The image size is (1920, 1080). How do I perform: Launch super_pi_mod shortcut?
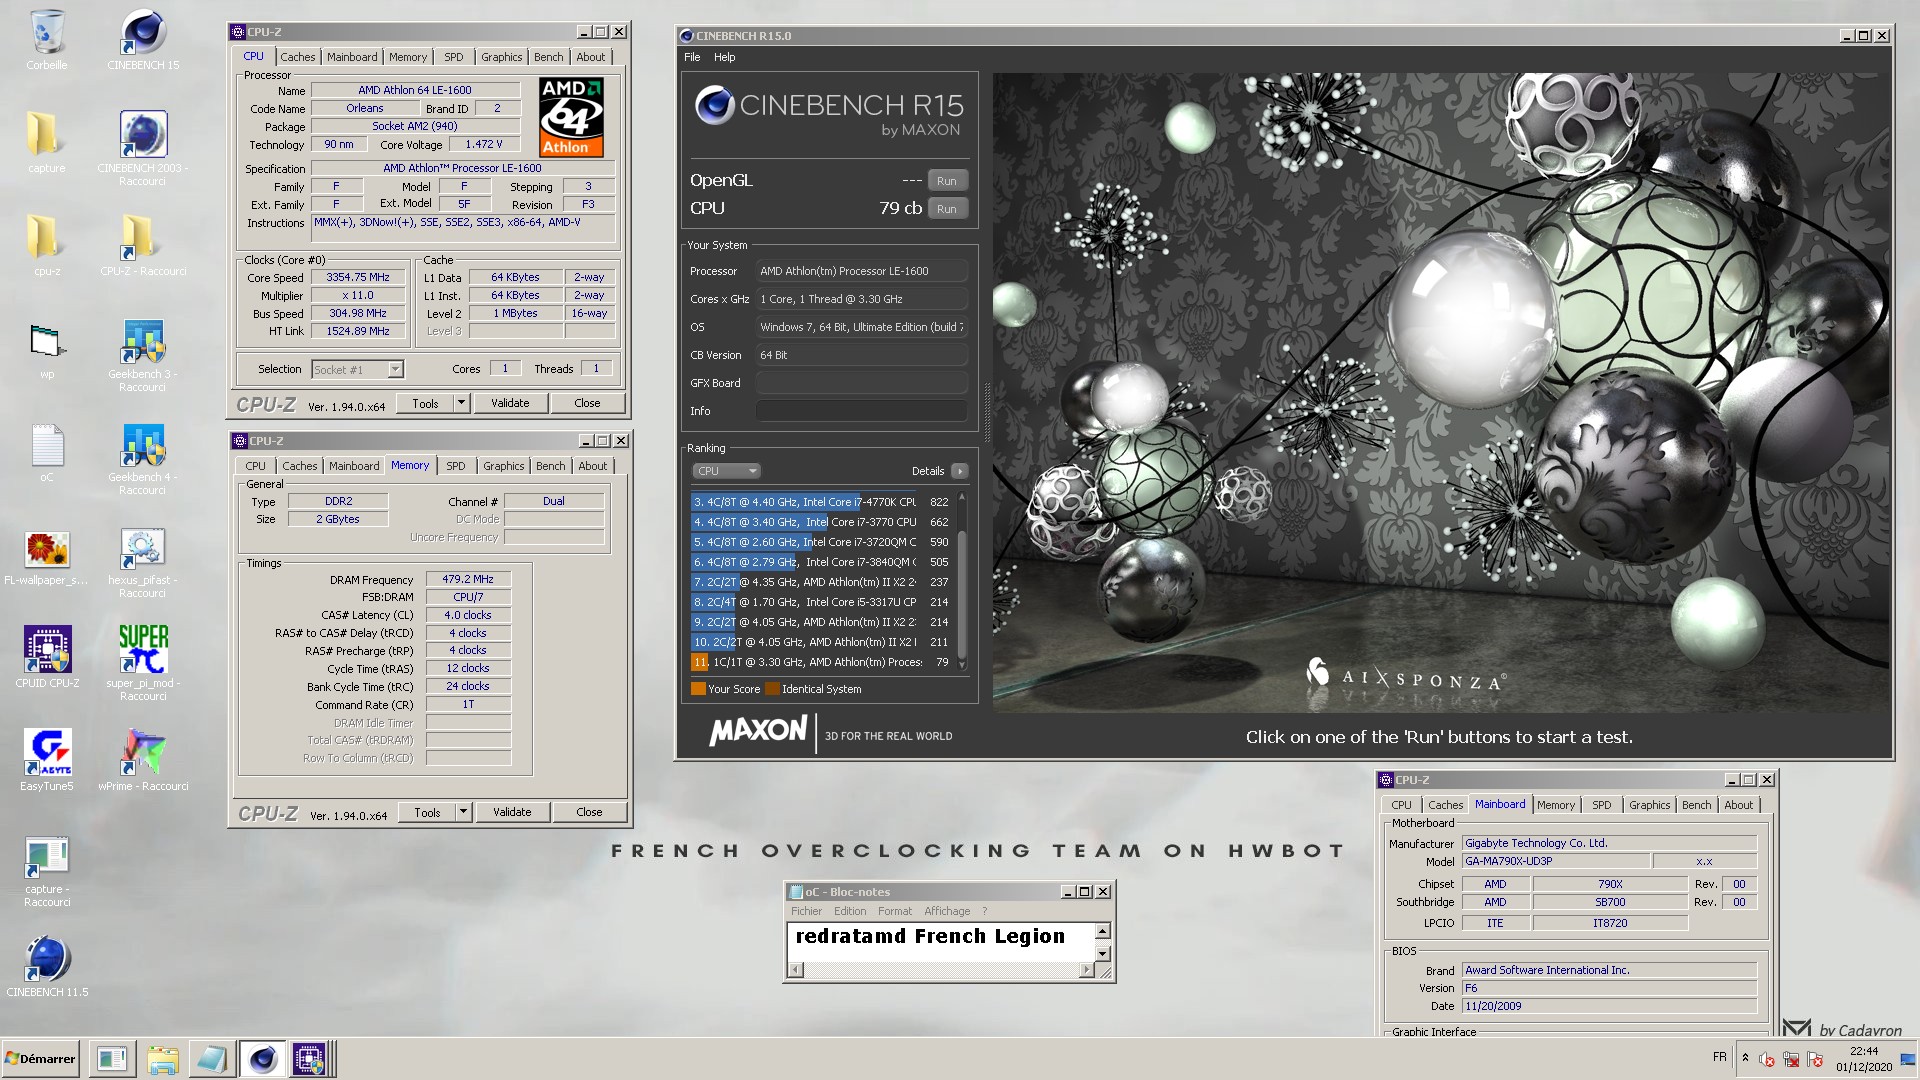click(x=143, y=661)
